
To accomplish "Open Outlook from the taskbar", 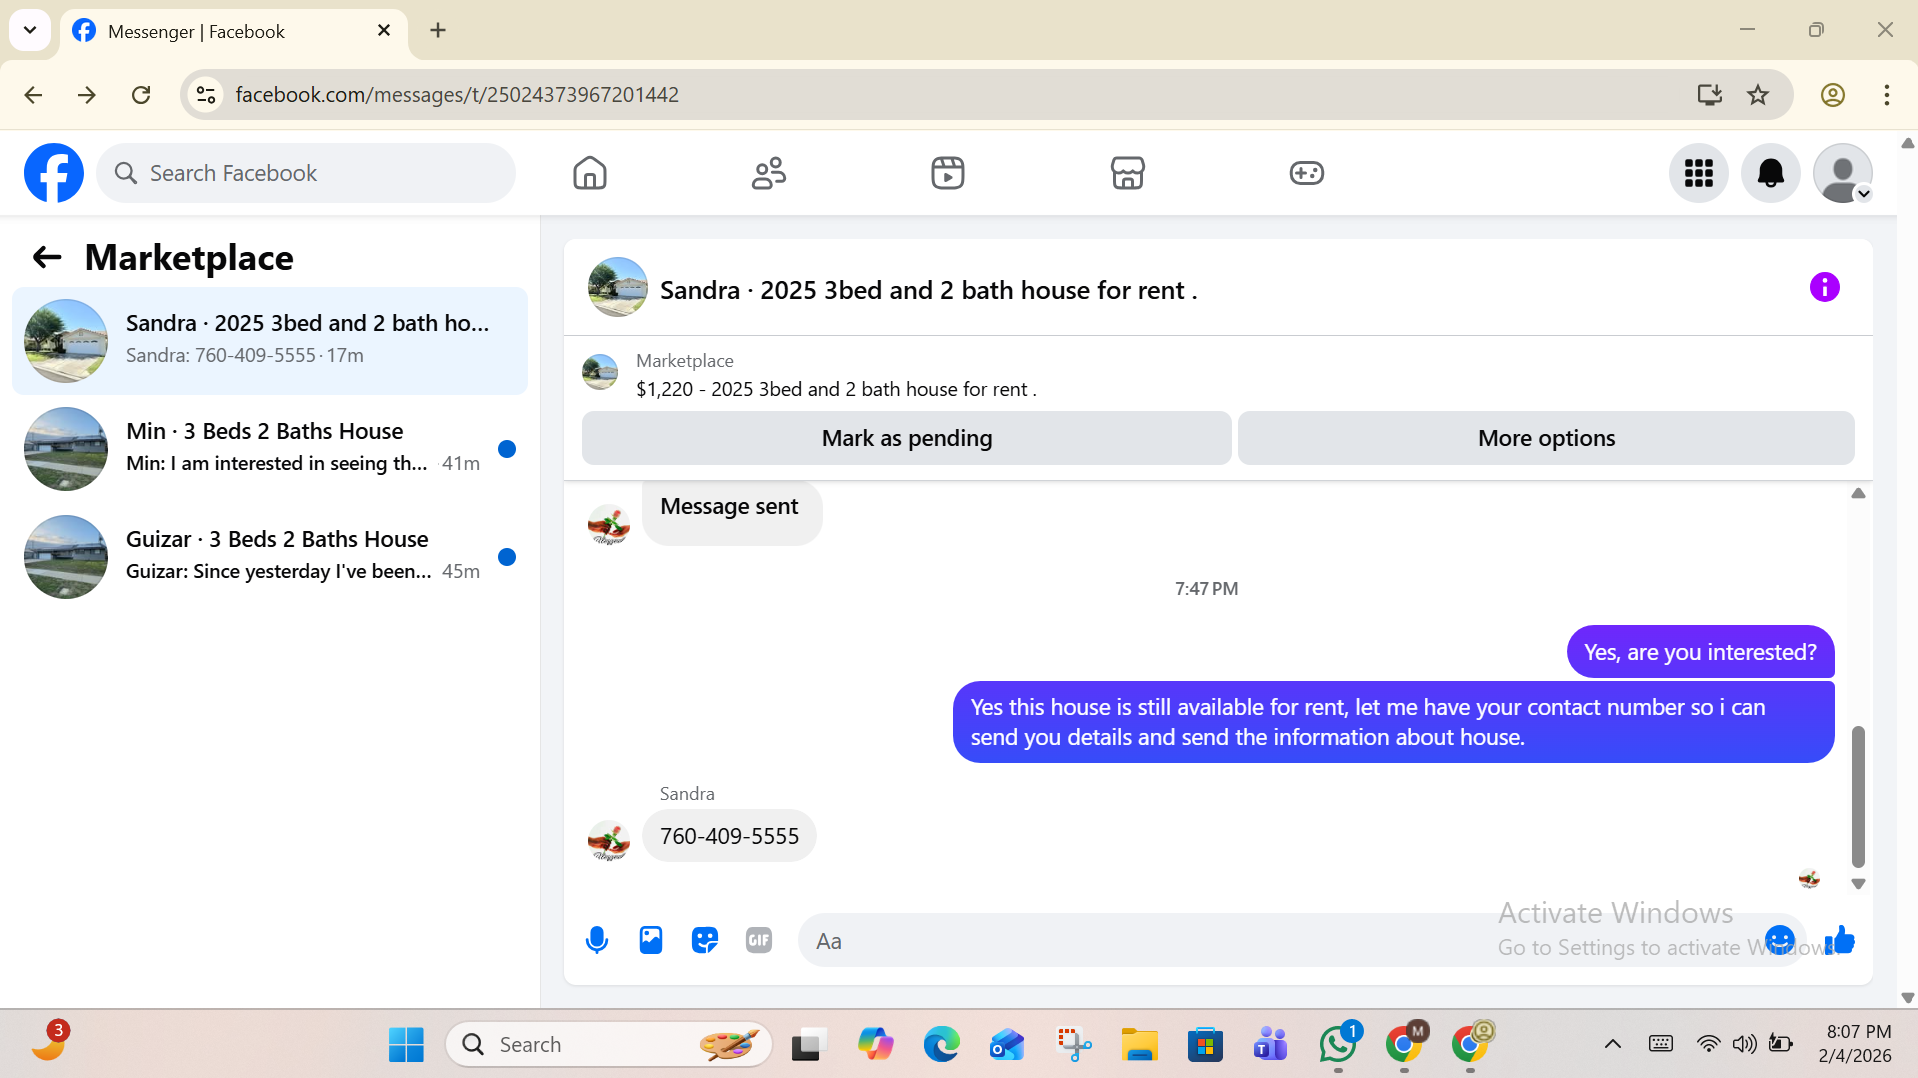I will coord(1007,1045).
